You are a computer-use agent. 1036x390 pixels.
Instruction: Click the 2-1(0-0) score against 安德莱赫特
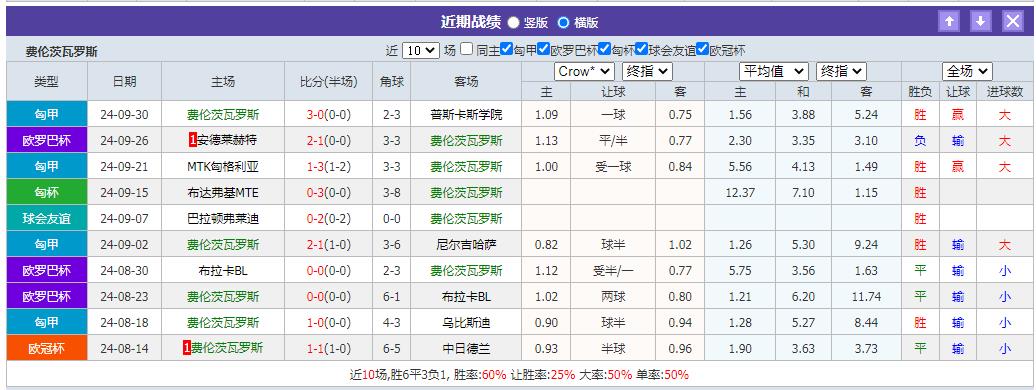[328, 140]
